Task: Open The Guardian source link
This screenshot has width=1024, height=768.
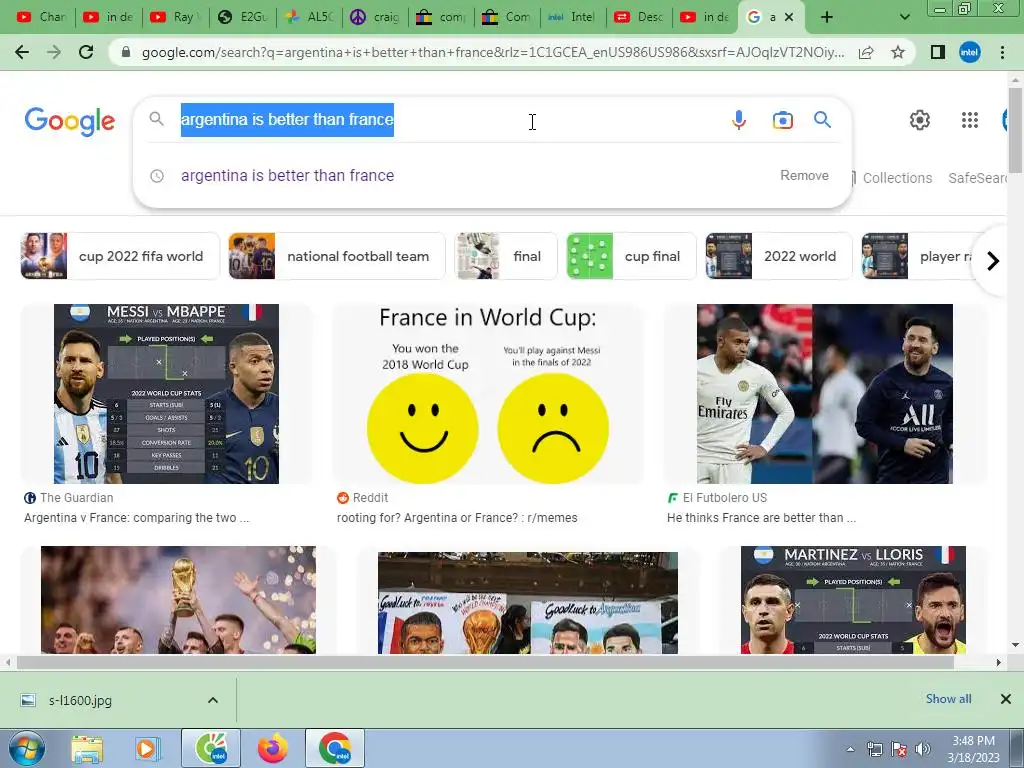Action: pyautogui.click(x=69, y=498)
